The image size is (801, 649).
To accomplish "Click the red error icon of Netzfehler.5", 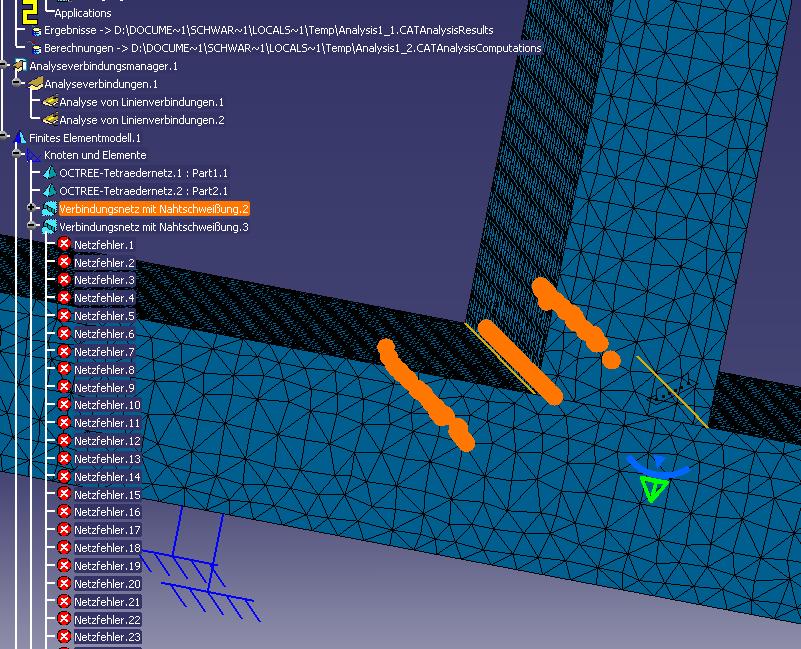I will (64, 315).
